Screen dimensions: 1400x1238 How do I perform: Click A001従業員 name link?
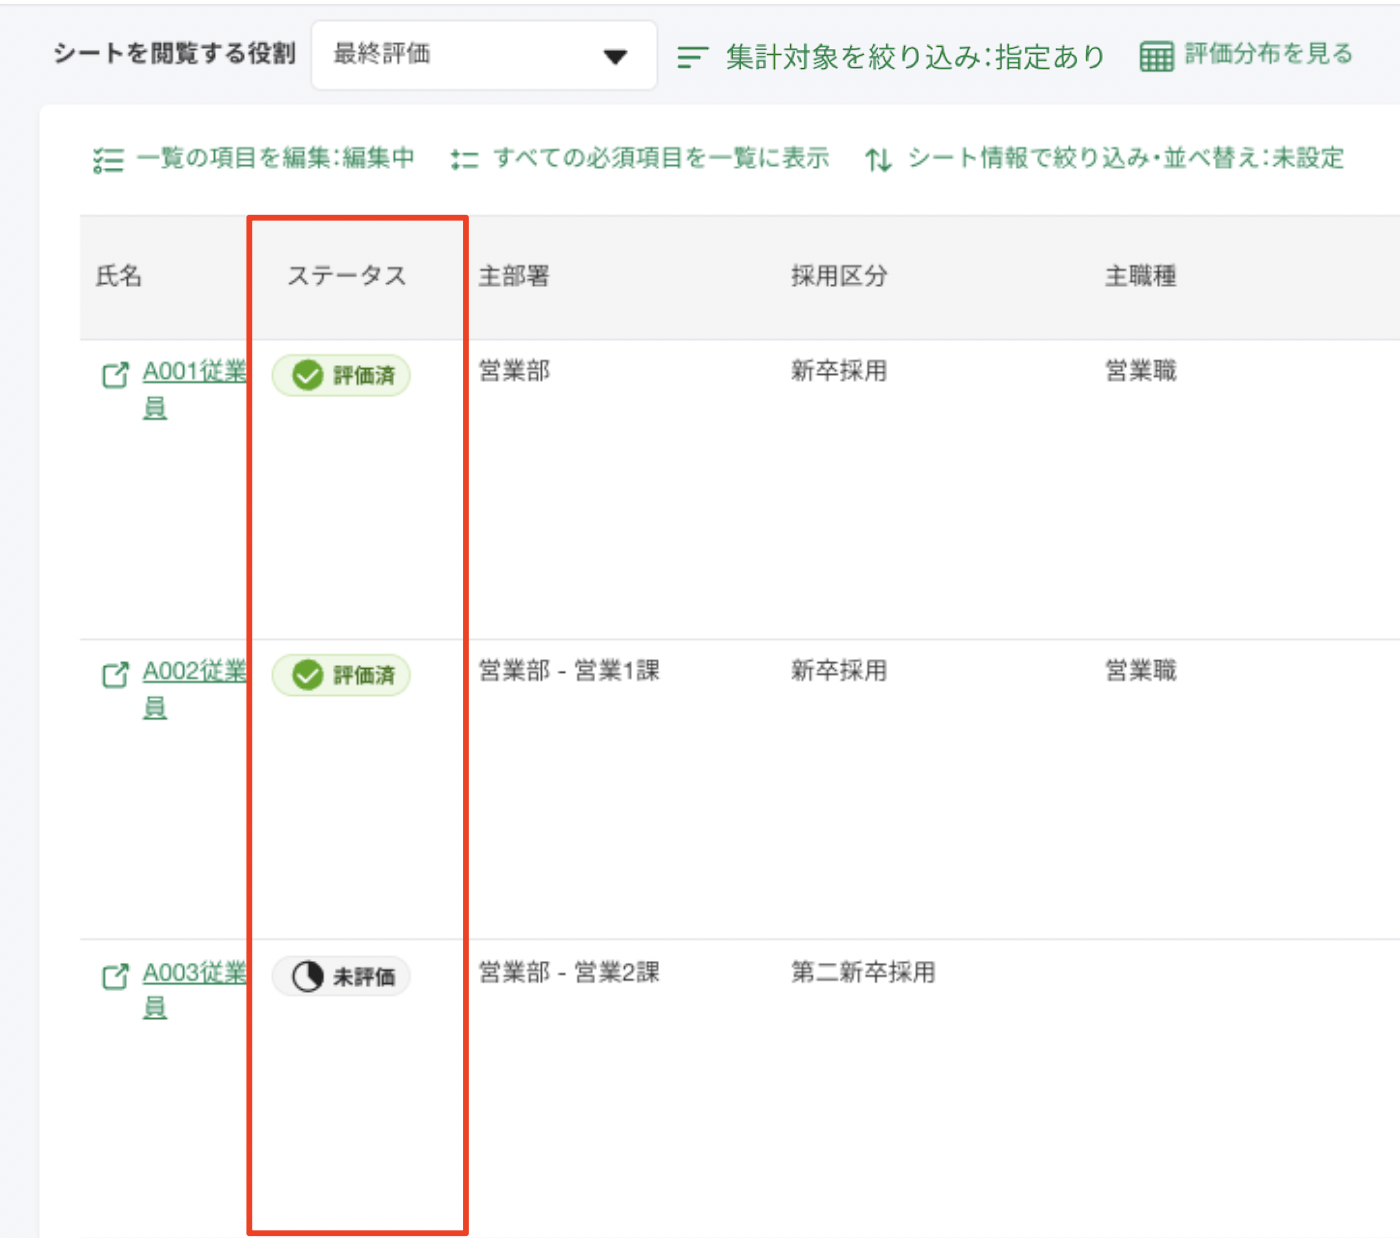coord(193,372)
